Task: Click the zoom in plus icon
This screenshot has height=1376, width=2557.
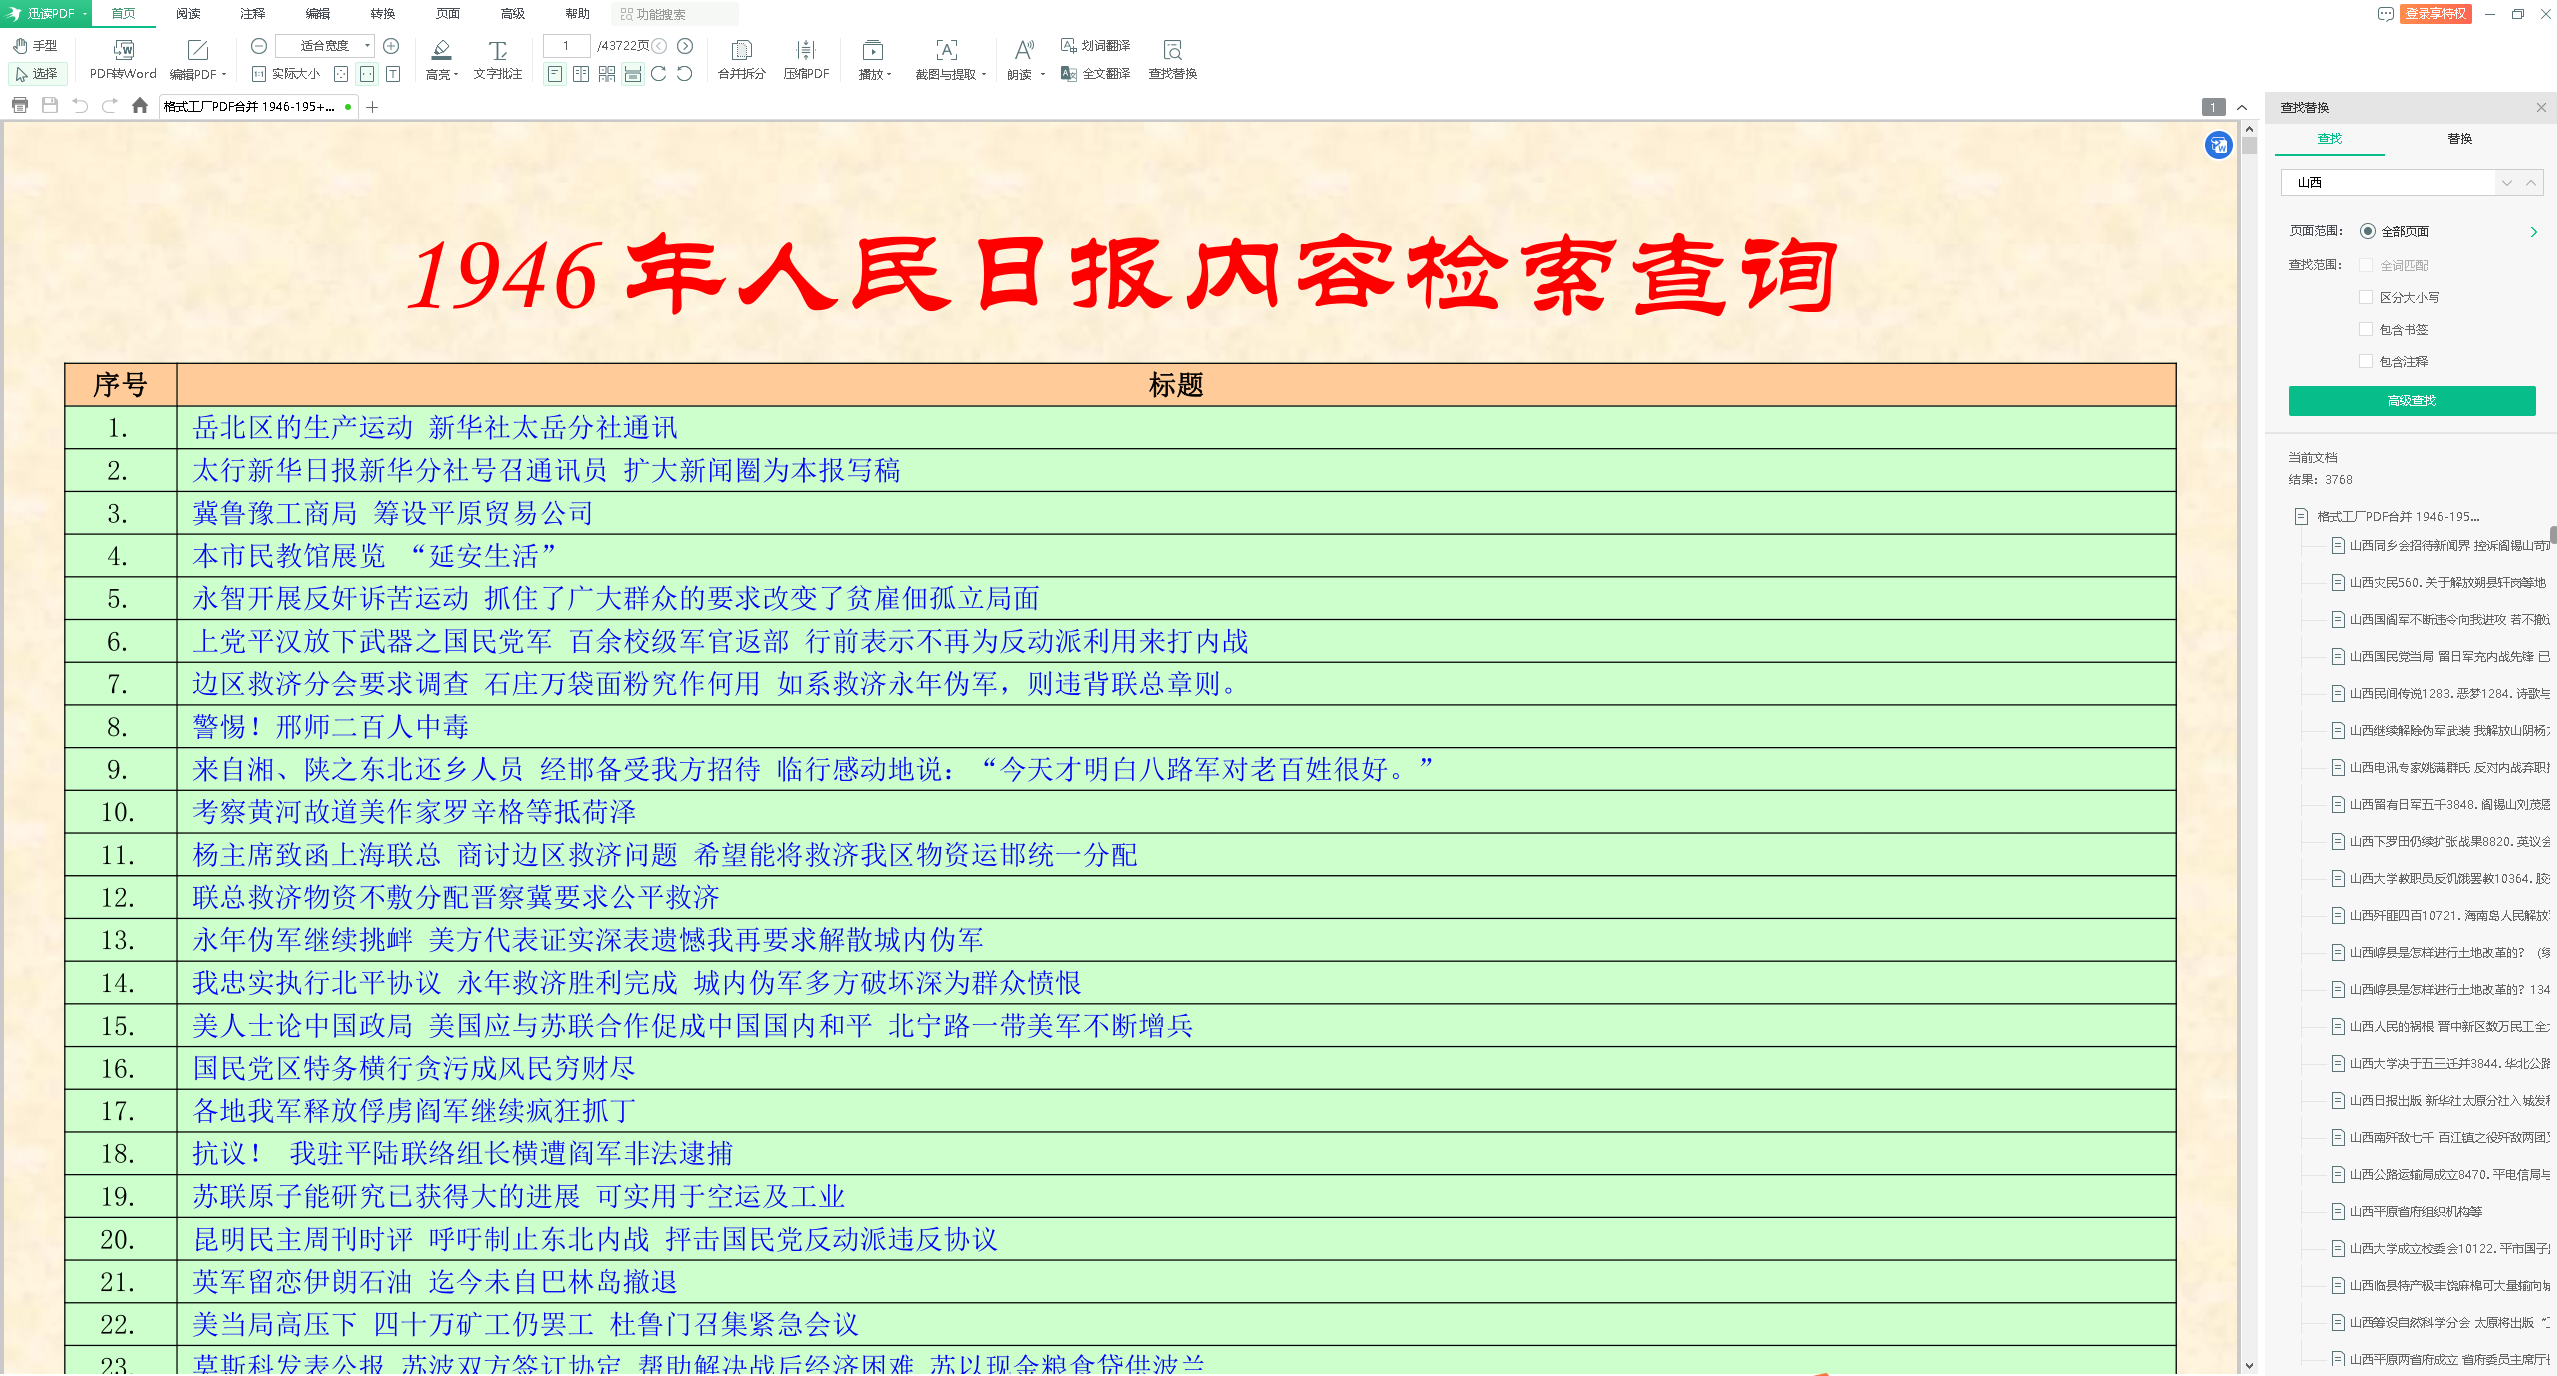Action: tap(391, 46)
